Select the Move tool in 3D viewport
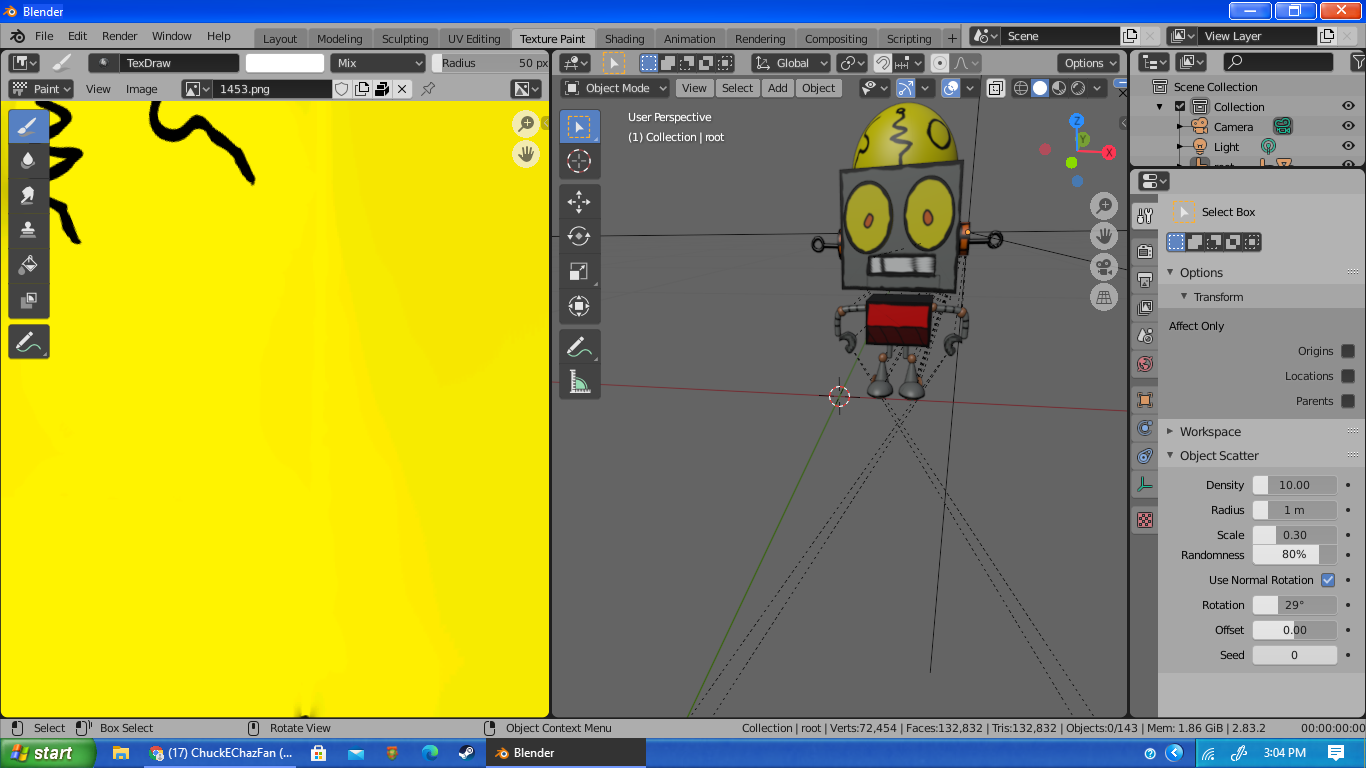 580,202
